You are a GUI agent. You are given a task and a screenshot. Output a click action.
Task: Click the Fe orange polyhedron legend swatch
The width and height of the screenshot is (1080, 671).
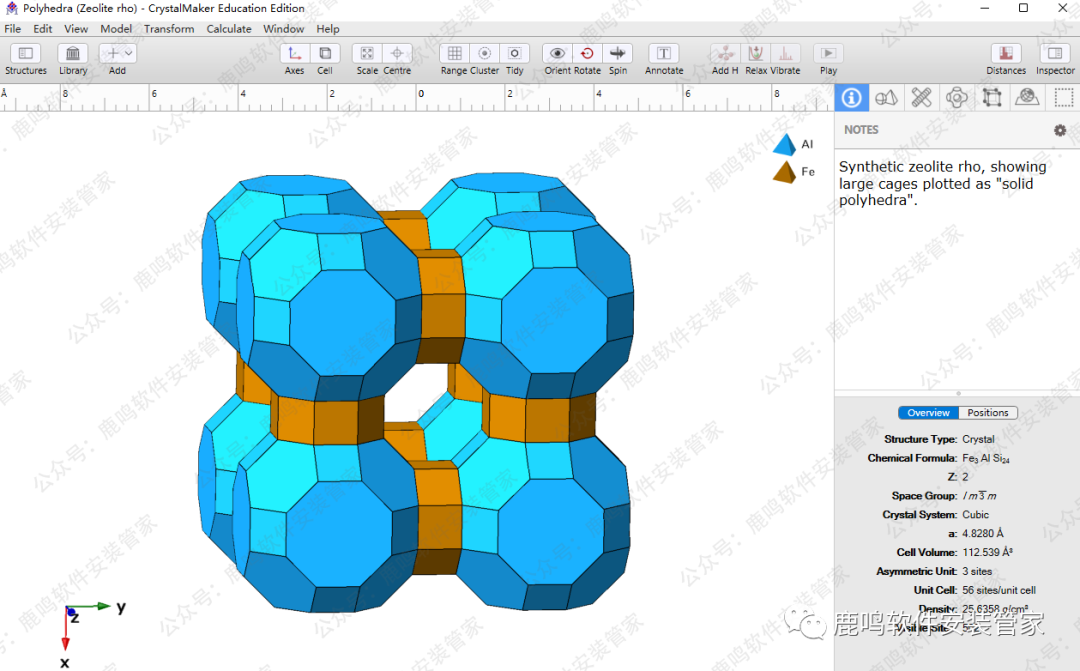(785, 172)
